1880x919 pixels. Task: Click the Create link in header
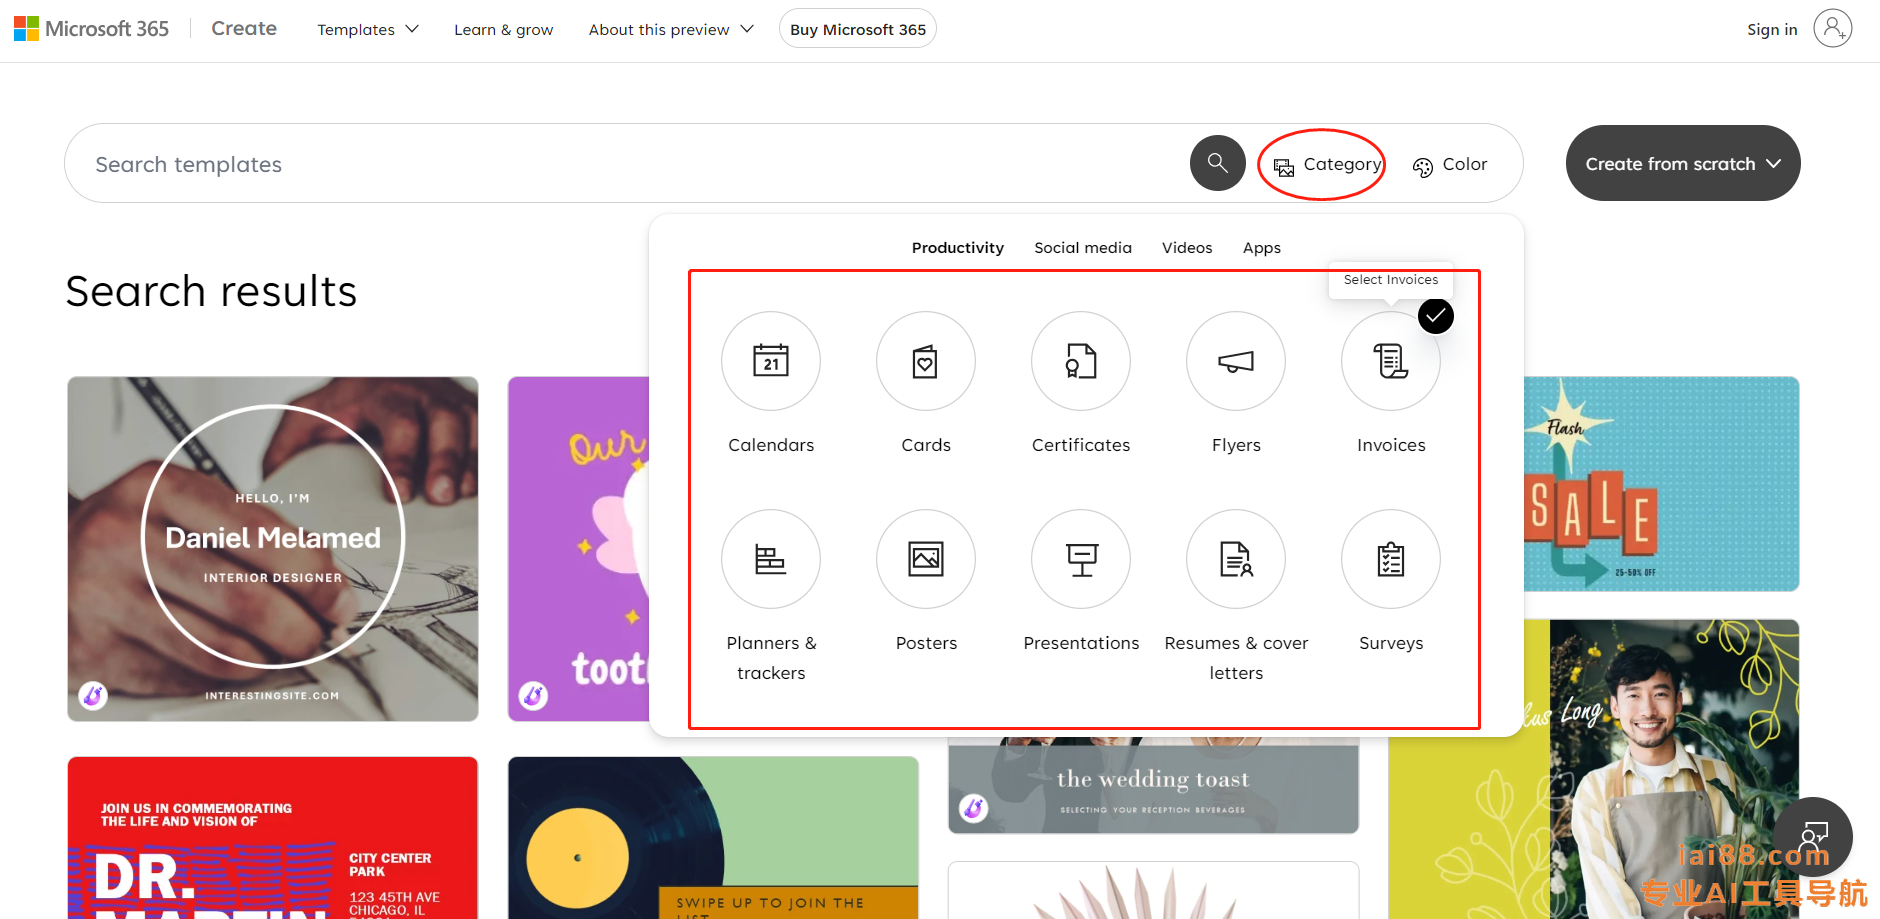(x=244, y=28)
